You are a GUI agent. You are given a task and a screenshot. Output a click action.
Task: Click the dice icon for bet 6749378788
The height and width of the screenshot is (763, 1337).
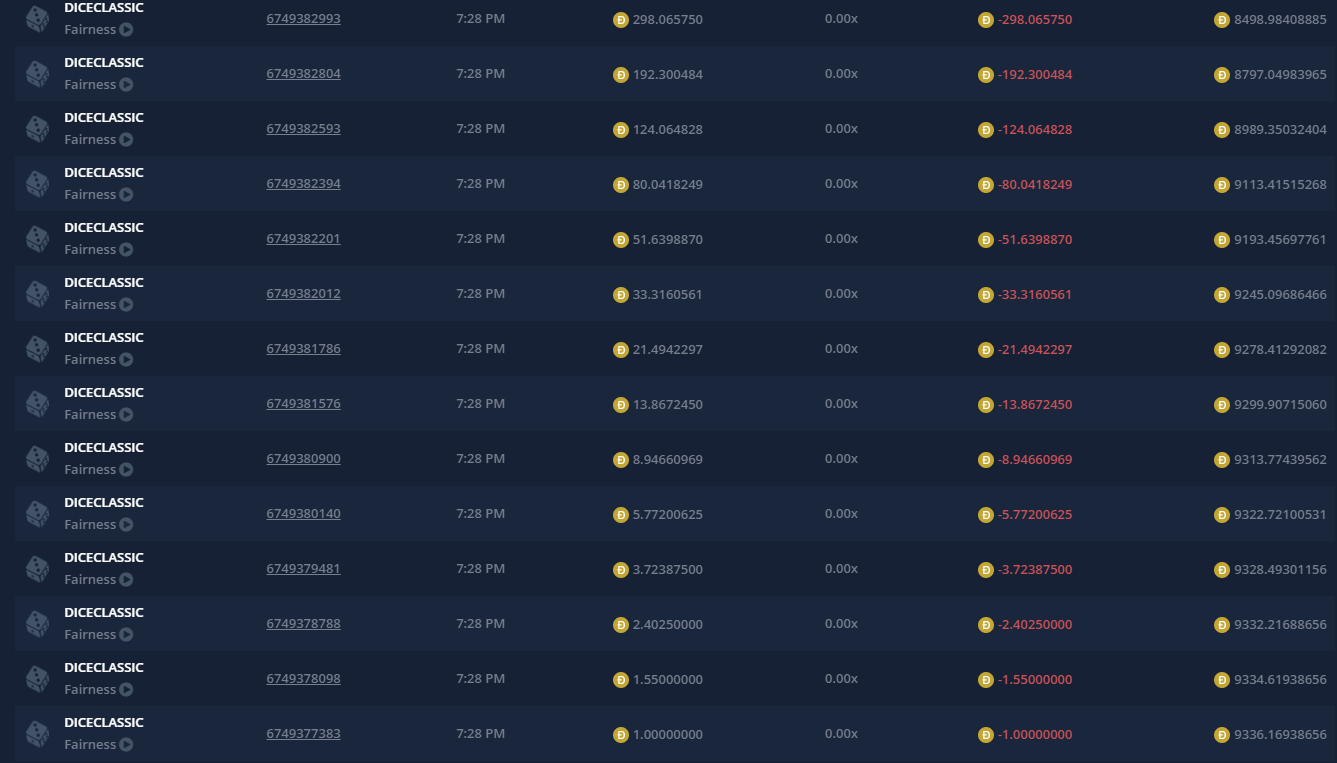click(x=38, y=624)
